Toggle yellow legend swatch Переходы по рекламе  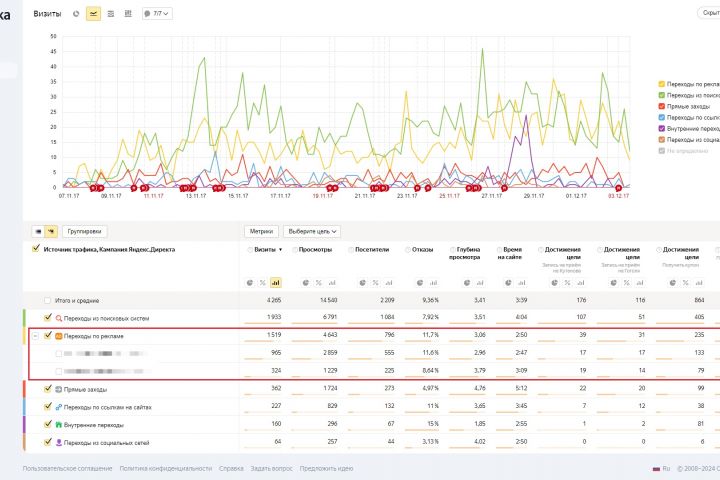tap(662, 84)
